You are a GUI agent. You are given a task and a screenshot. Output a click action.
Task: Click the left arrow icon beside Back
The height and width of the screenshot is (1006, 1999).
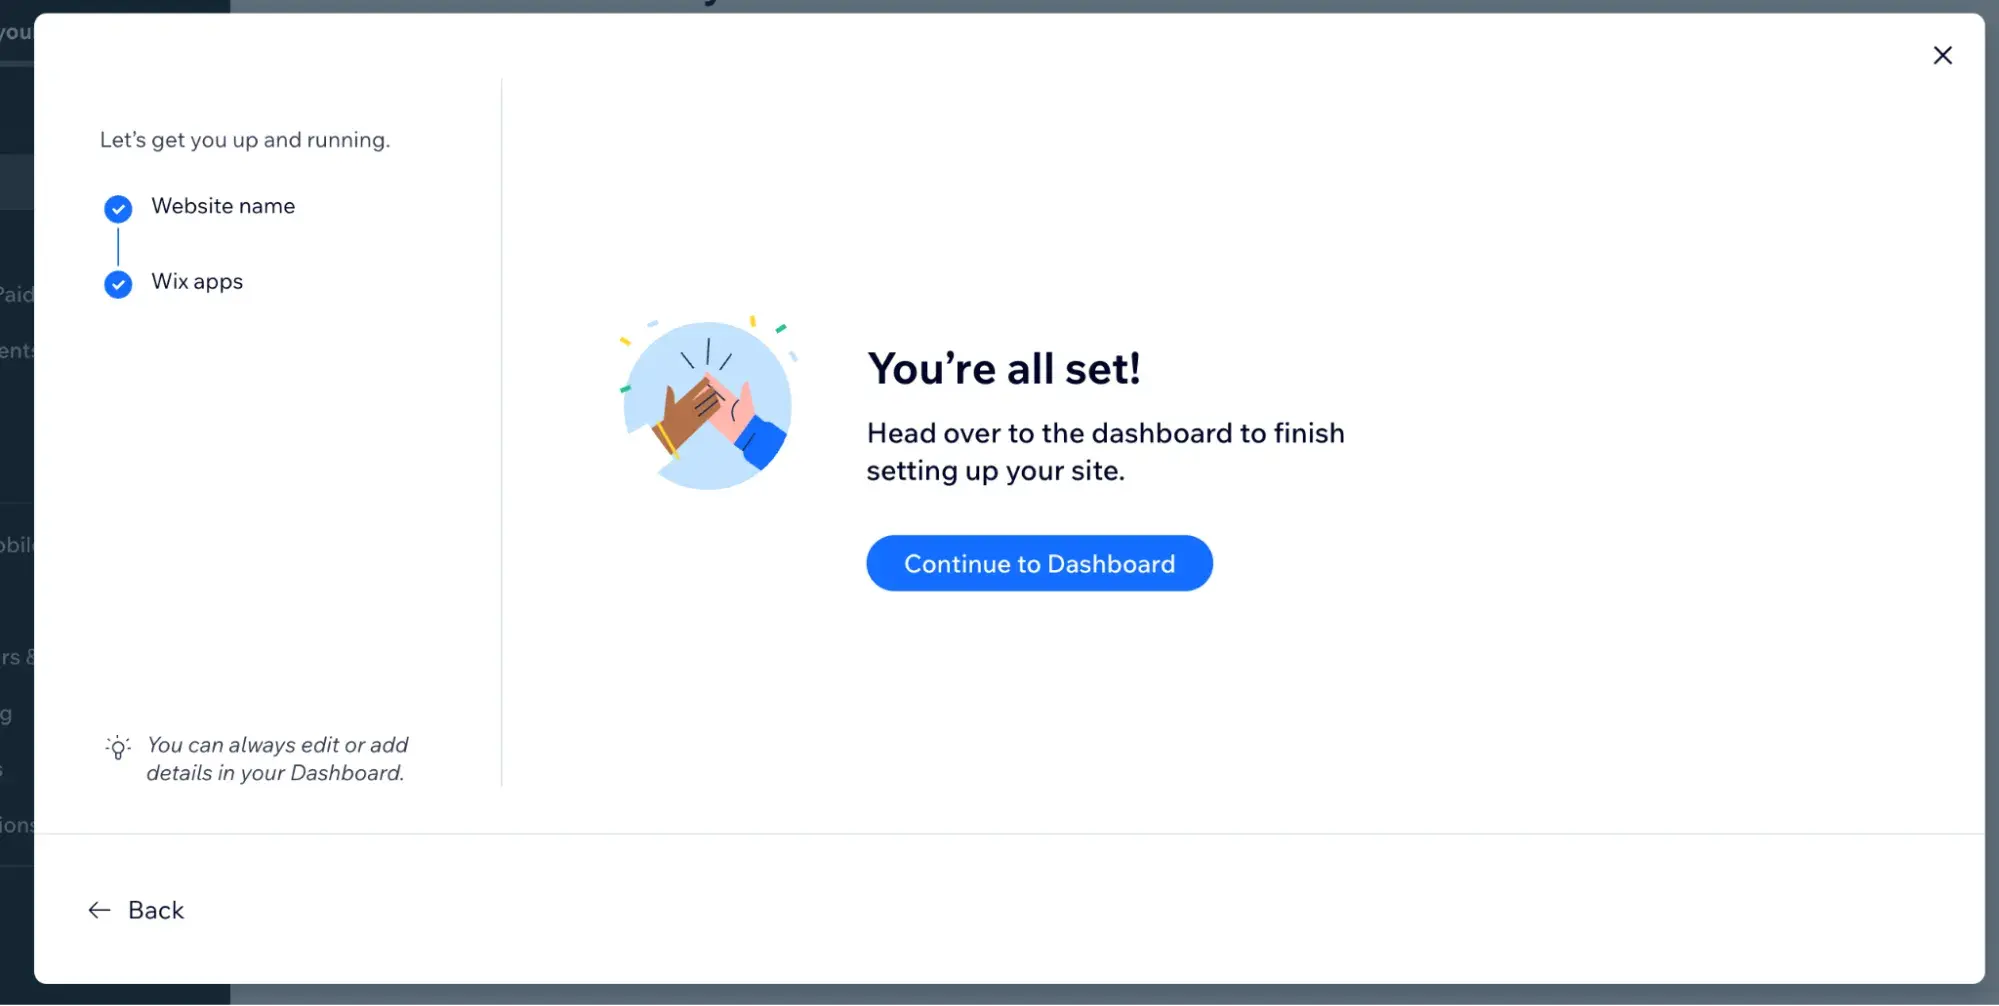[99, 910]
